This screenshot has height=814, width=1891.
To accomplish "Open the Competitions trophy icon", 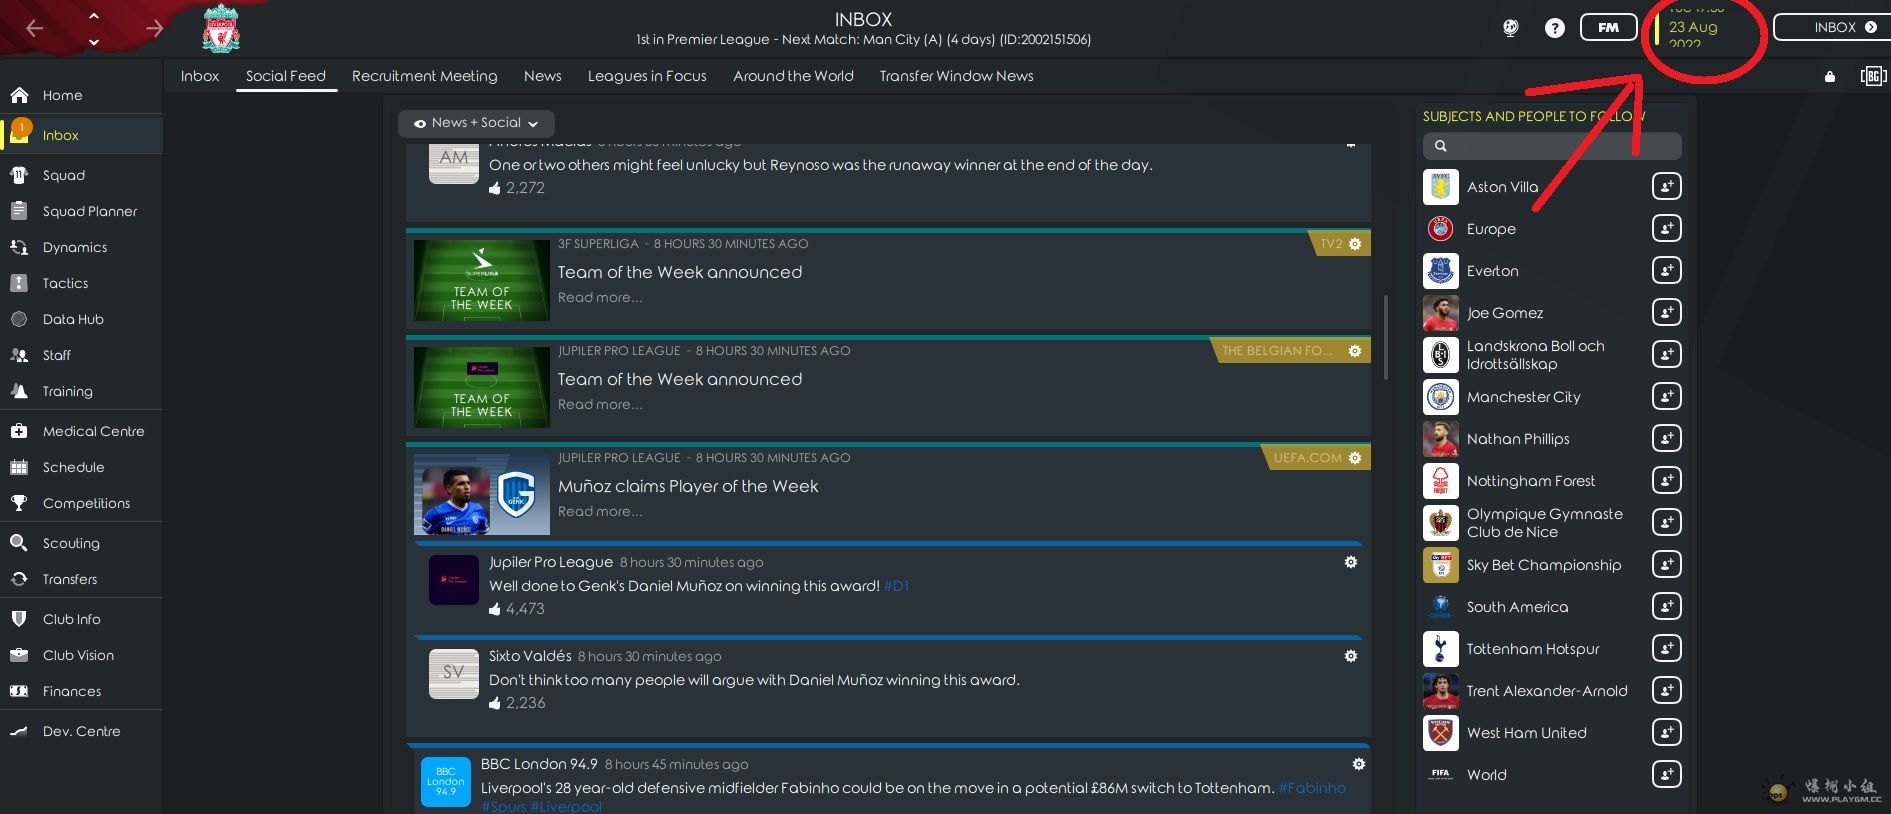I will [x=19, y=503].
